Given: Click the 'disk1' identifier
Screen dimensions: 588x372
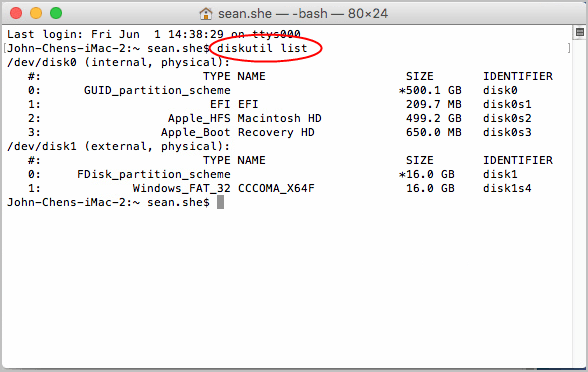Looking at the screenshot, I should coord(500,174).
